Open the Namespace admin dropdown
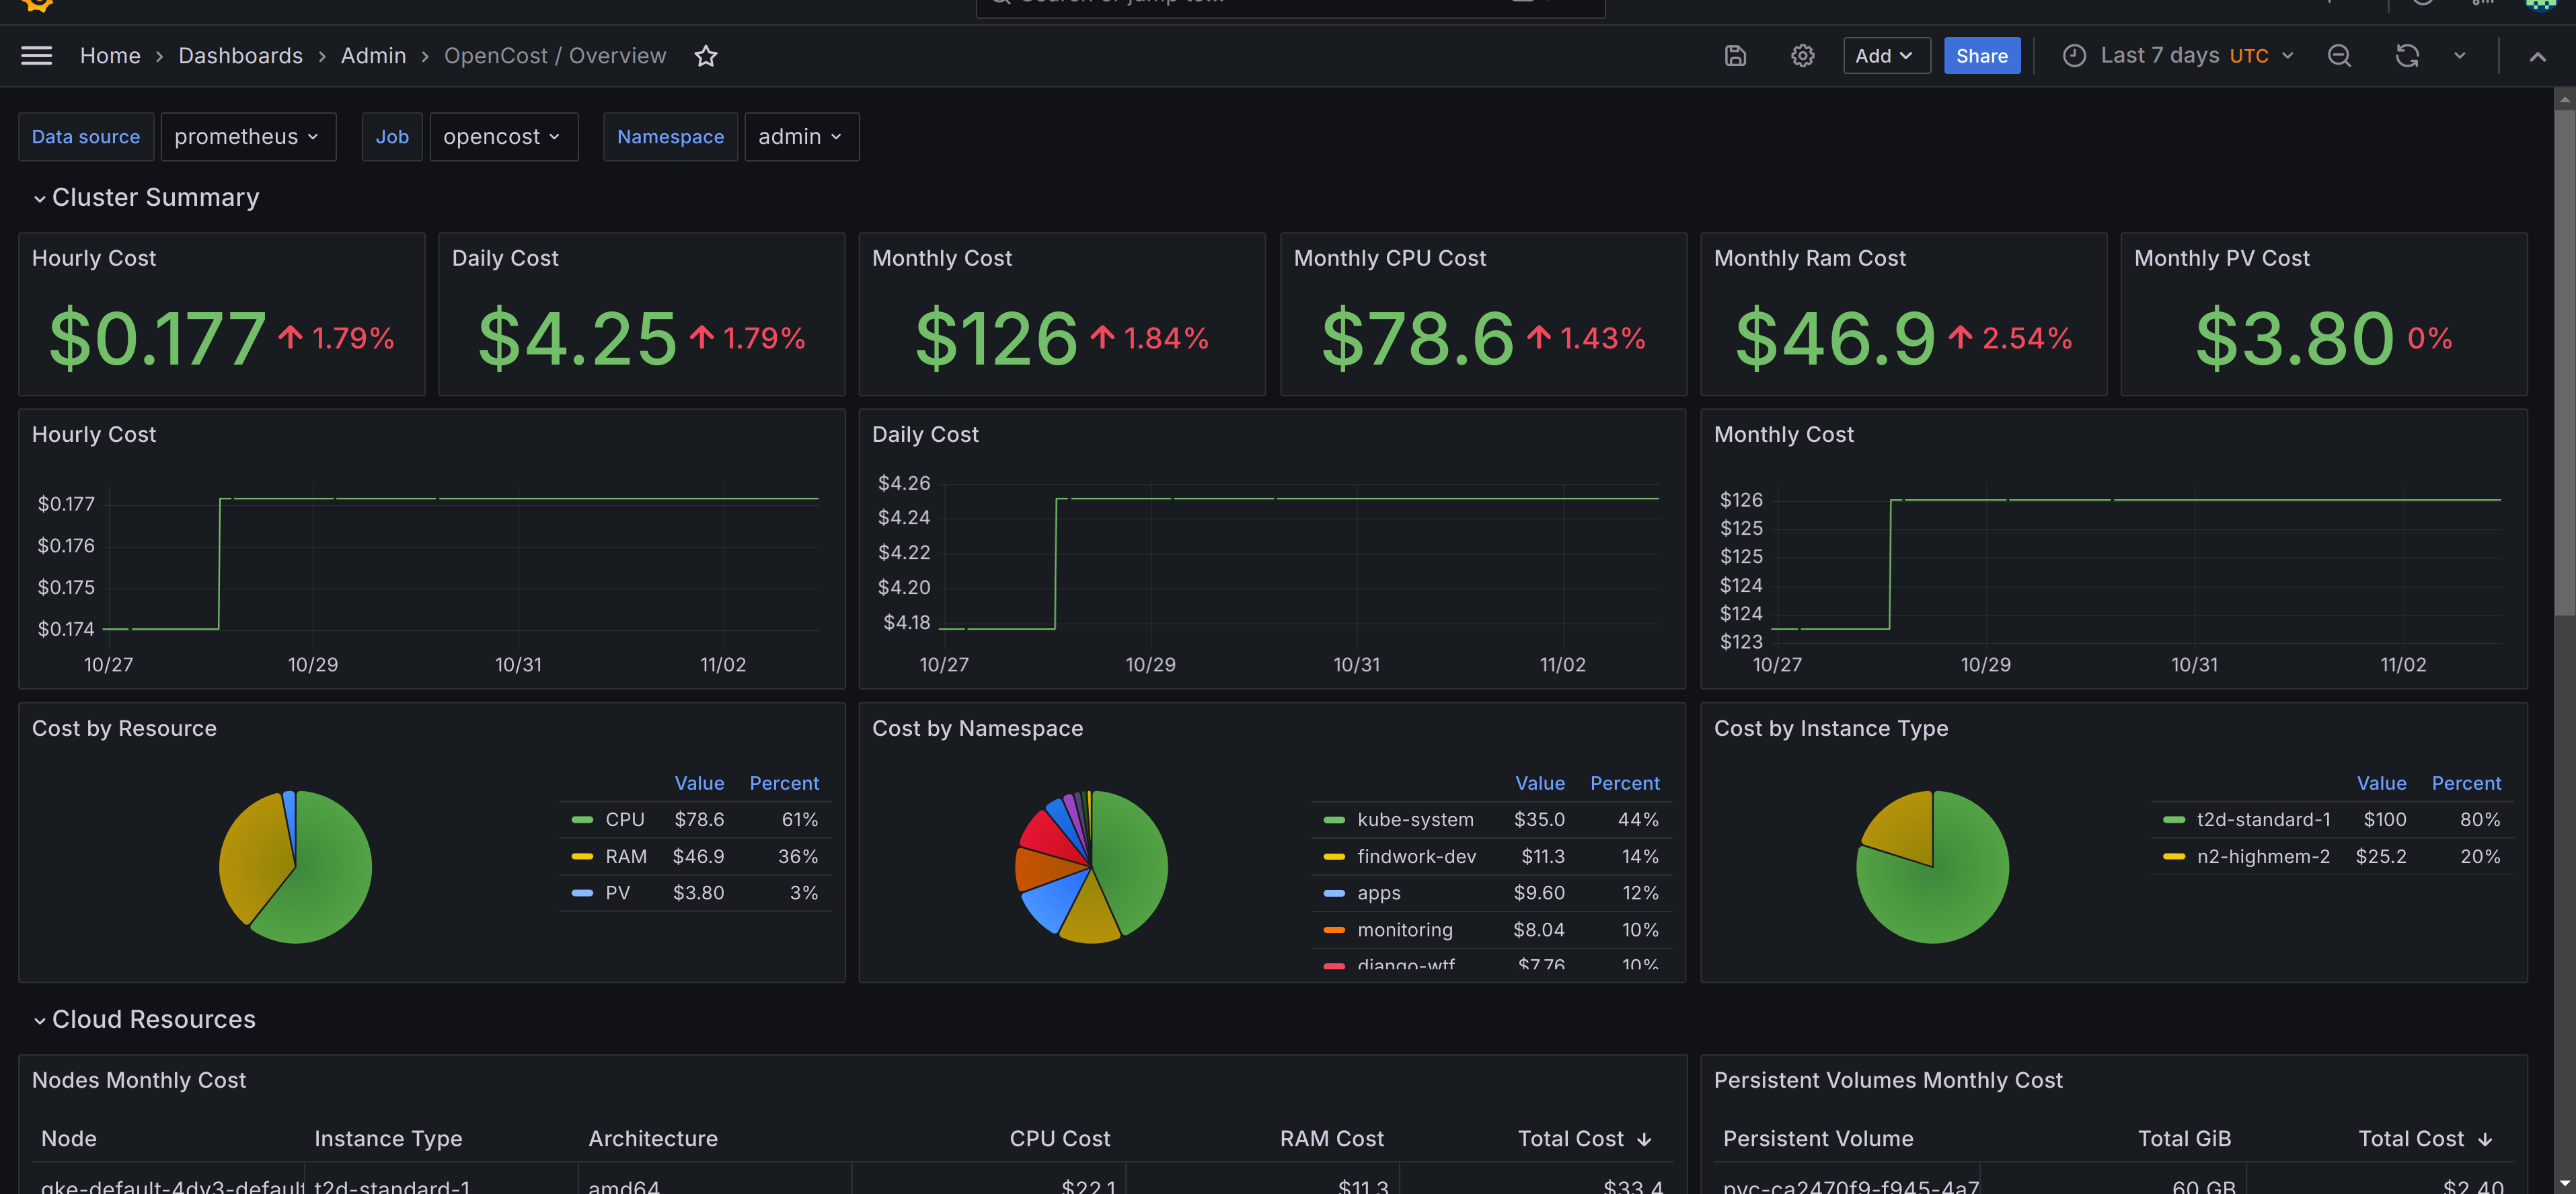The image size is (2576, 1194). coord(801,136)
